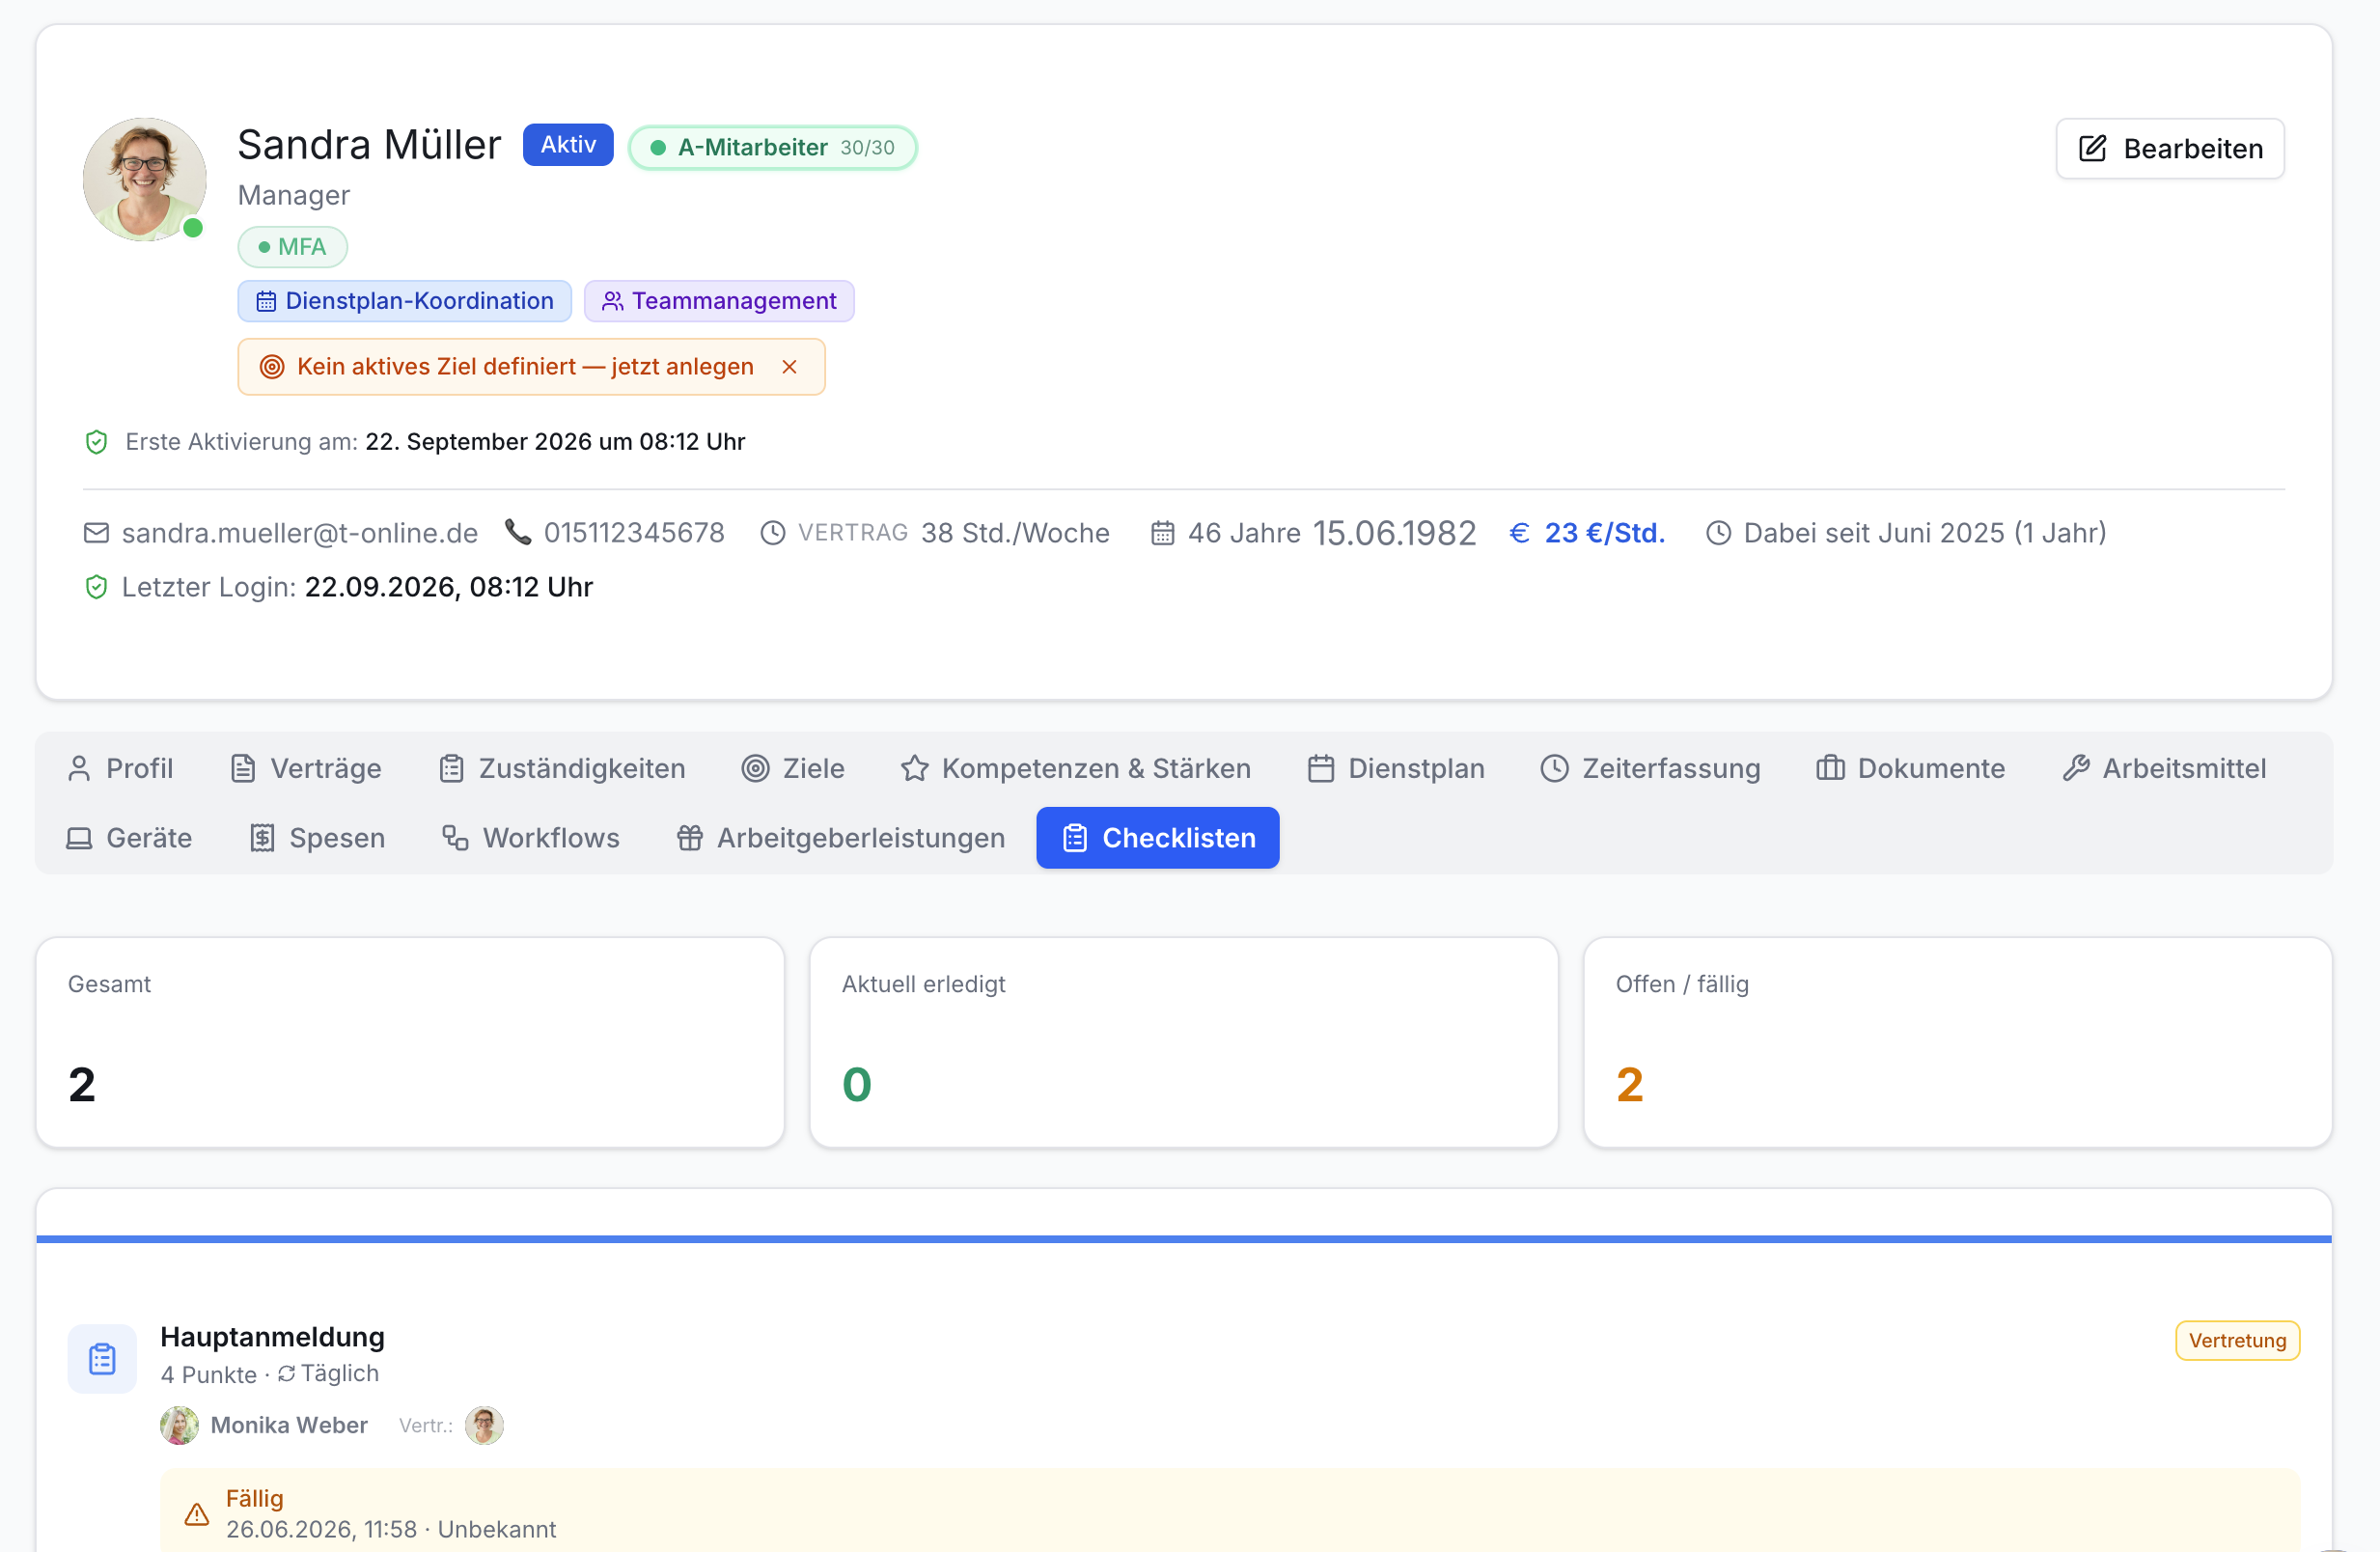This screenshot has width=2380, height=1552.
Task: Open the Dokumente tab
Action: tap(1911, 768)
